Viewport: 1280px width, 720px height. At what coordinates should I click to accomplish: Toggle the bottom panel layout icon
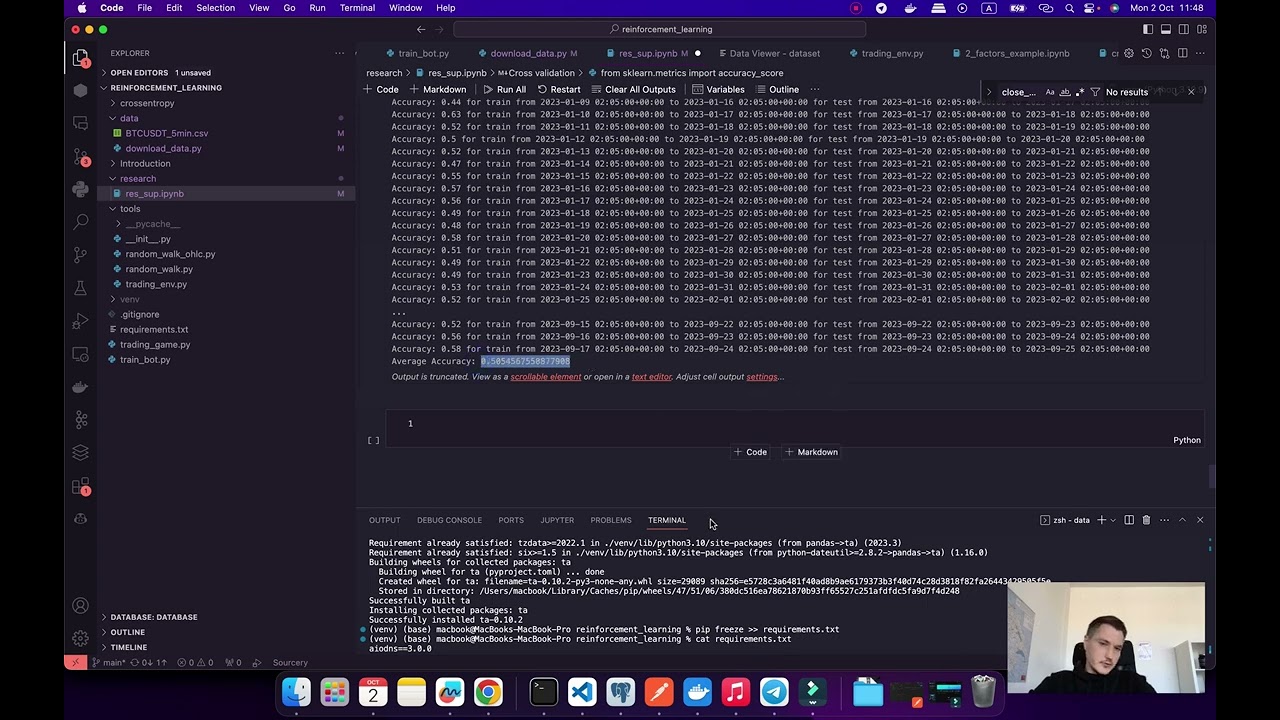tap(1165, 29)
